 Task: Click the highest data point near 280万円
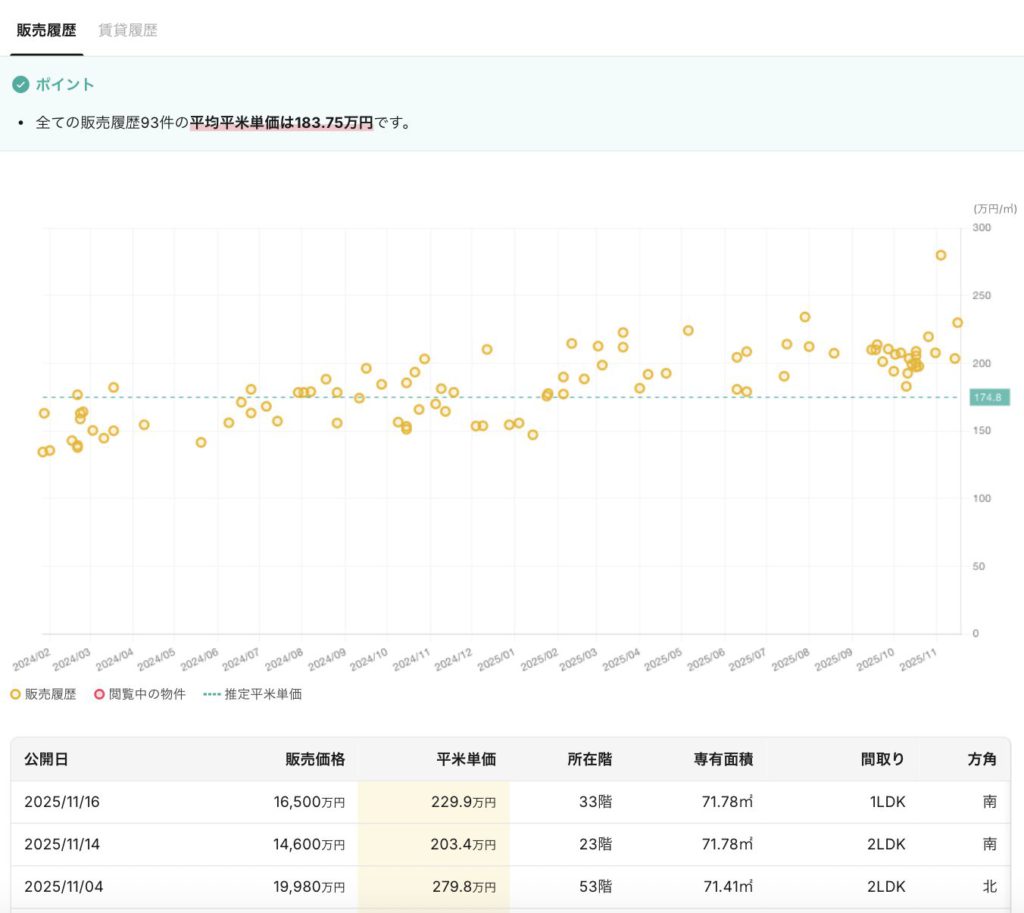pos(941,255)
